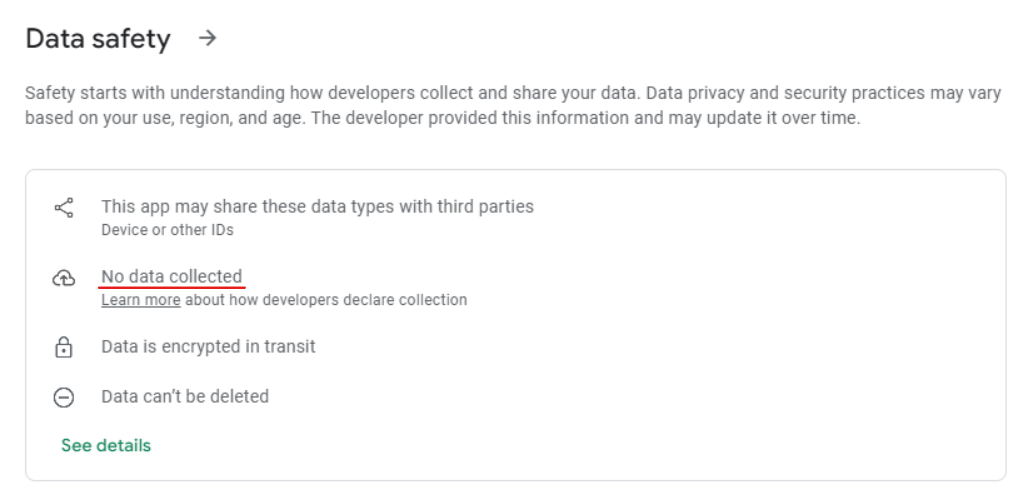Click 'The developer provided this information' sentence
This screenshot has width=1030, height=502.
(602, 119)
